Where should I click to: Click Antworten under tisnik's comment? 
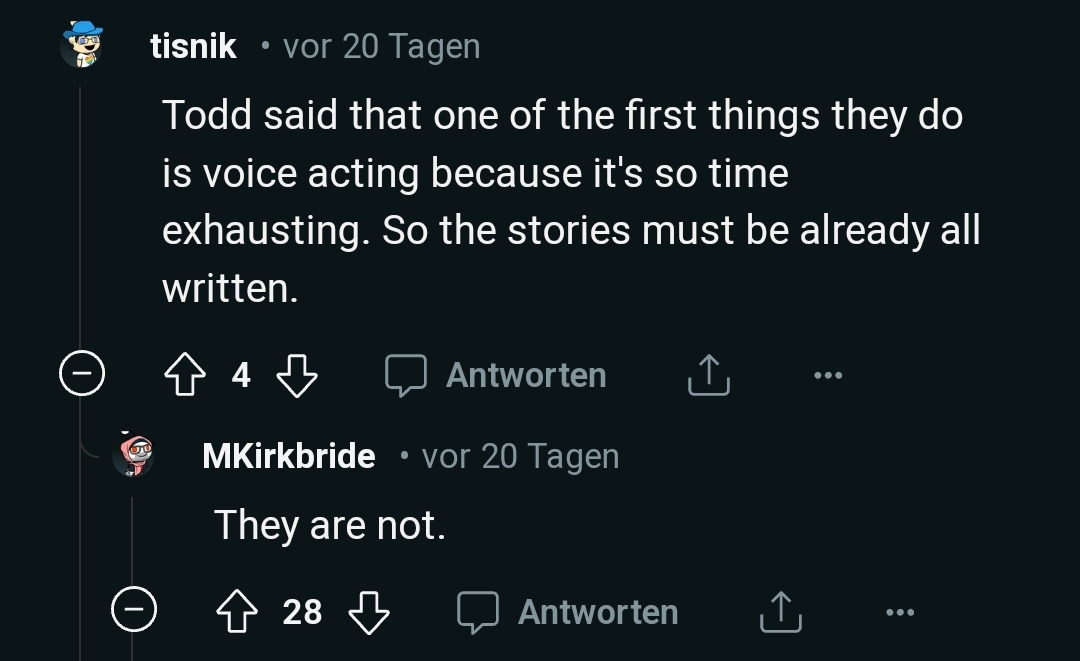[x=498, y=376]
